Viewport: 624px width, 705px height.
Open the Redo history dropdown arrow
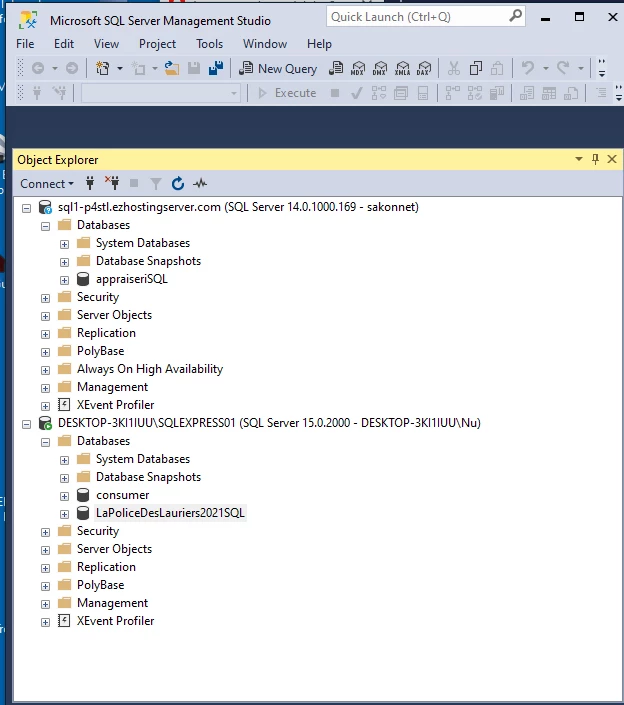pyautogui.click(x=581, y=68)
